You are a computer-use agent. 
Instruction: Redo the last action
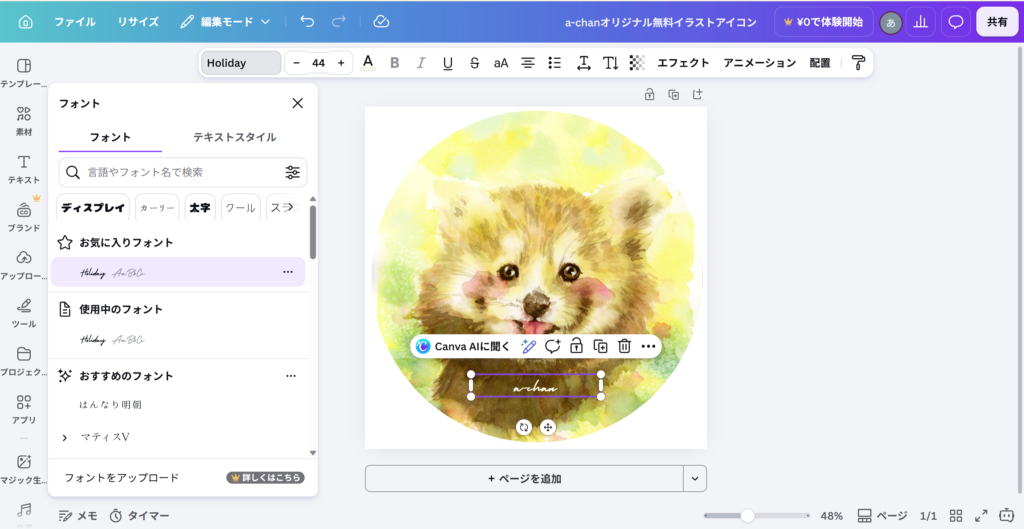coord(338,22)
